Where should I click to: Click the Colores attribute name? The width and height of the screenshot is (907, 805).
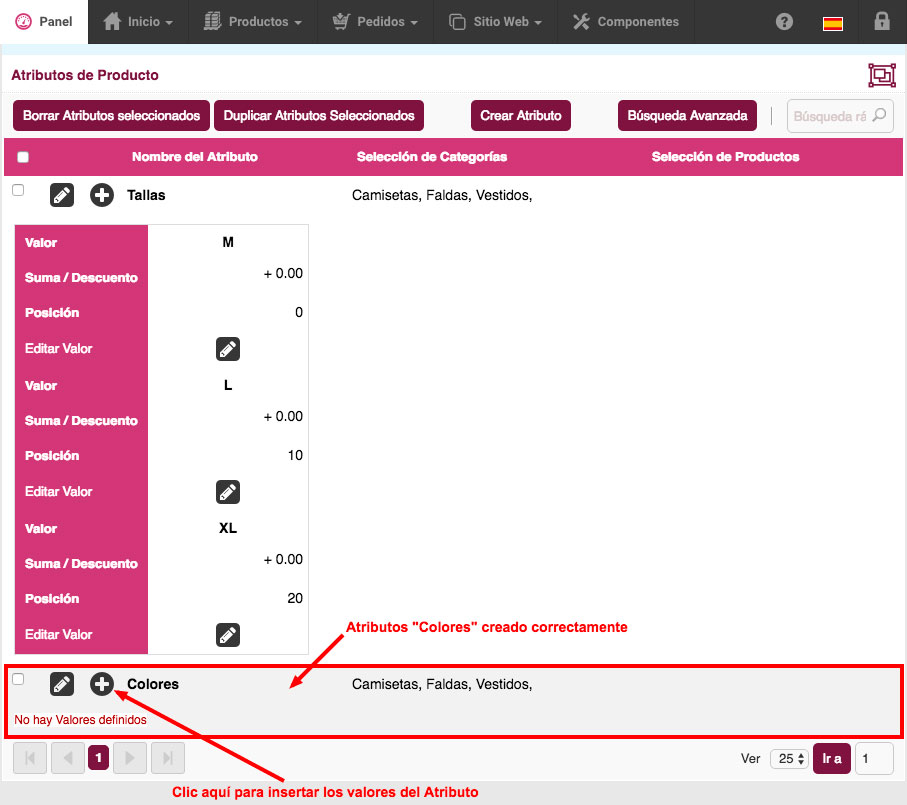click(153, 684)
